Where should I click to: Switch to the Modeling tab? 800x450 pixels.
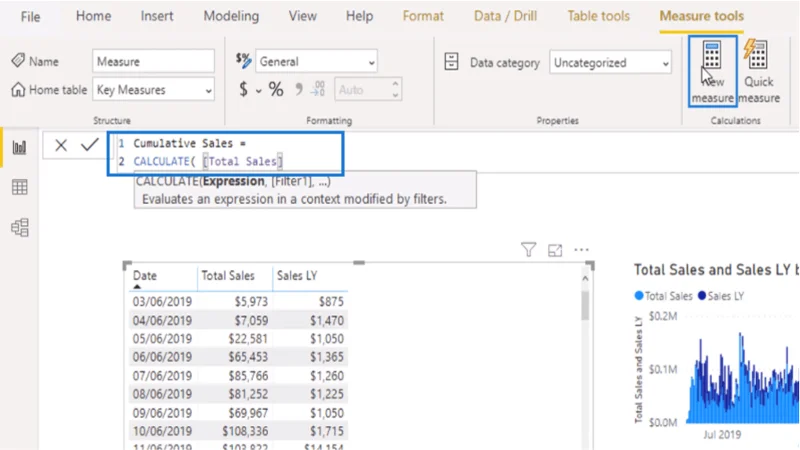(x=231, y=16)
